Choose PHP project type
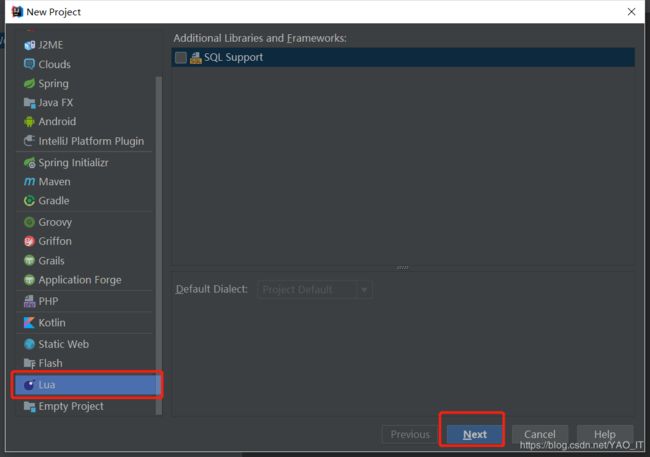Image resolution: width=650 pixels, height=457 pixels. [x=85, y=301]
